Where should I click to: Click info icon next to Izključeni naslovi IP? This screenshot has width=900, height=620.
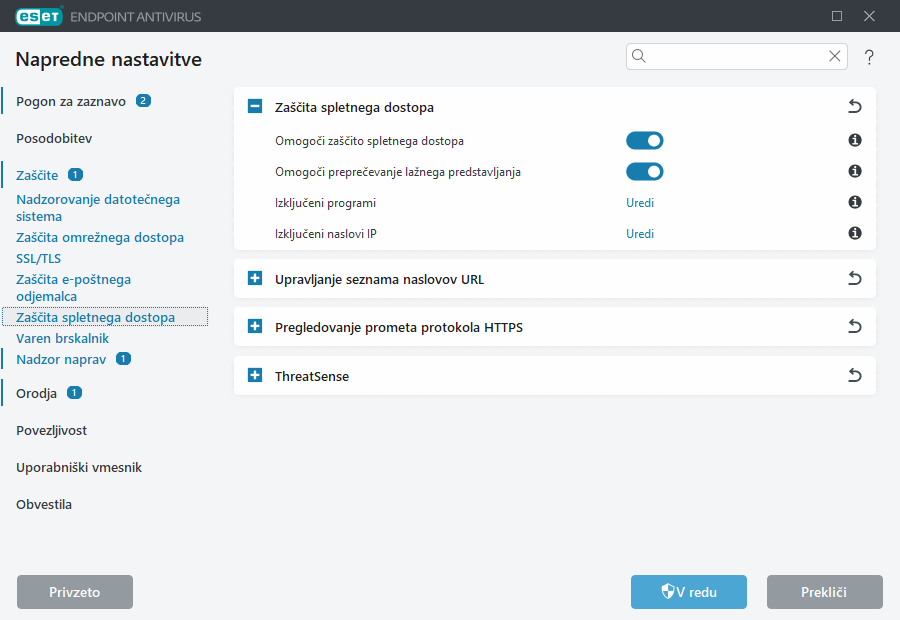855,233
